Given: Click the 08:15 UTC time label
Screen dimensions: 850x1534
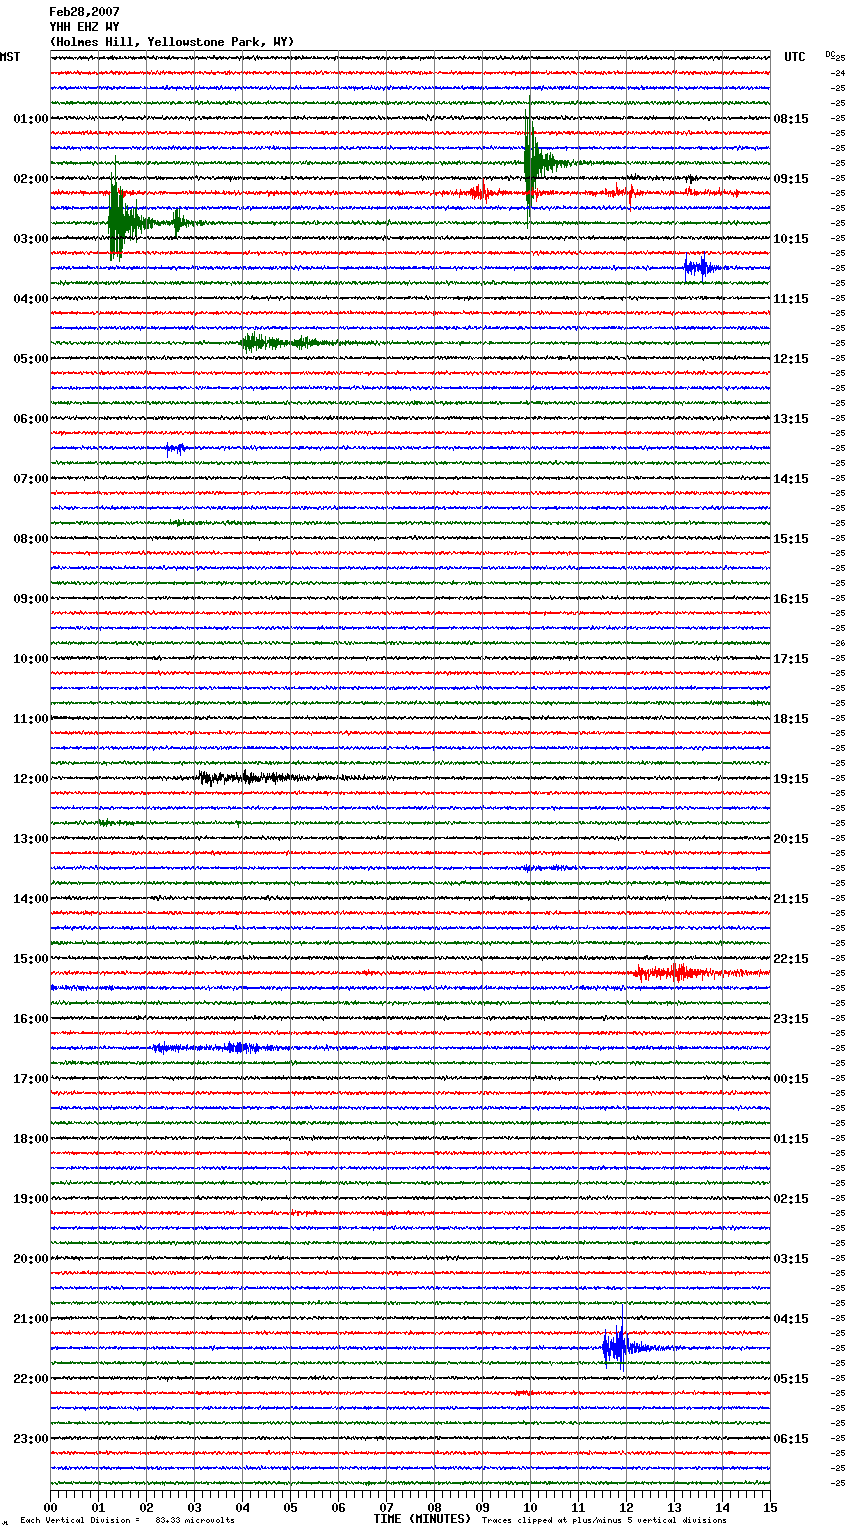Looking at the screenshot, I should pyautogui.click(x=791, y=119).
